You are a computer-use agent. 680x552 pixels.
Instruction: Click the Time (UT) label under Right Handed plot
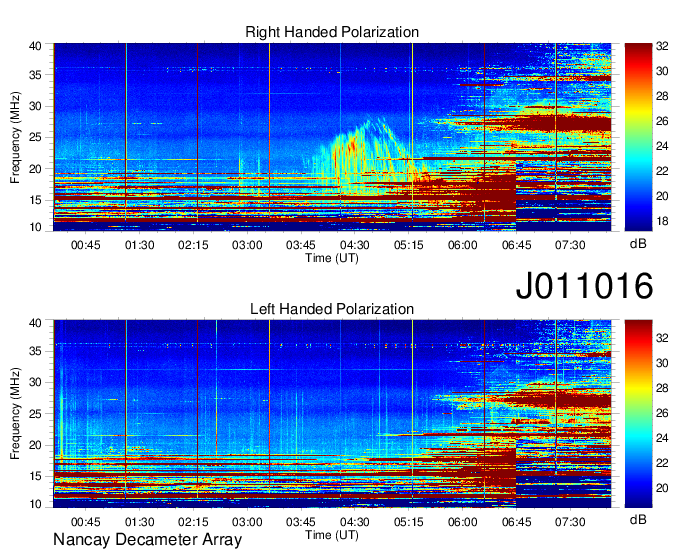[x=332, y=258]
